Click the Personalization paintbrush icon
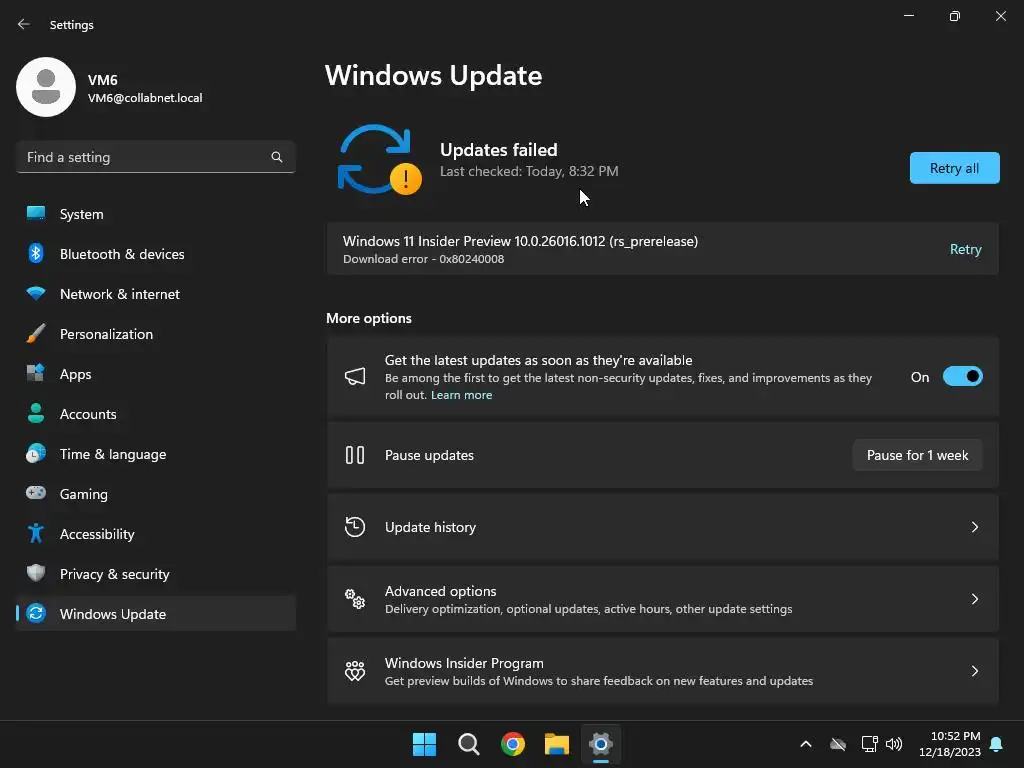Viewport: 1024px width, 768px height. 36,334
